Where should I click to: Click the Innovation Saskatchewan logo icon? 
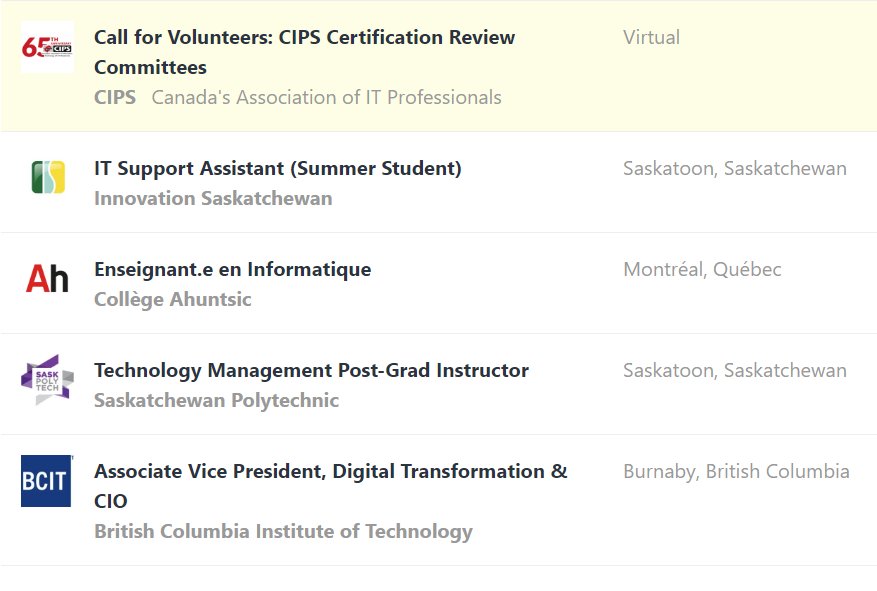point(47,177)
